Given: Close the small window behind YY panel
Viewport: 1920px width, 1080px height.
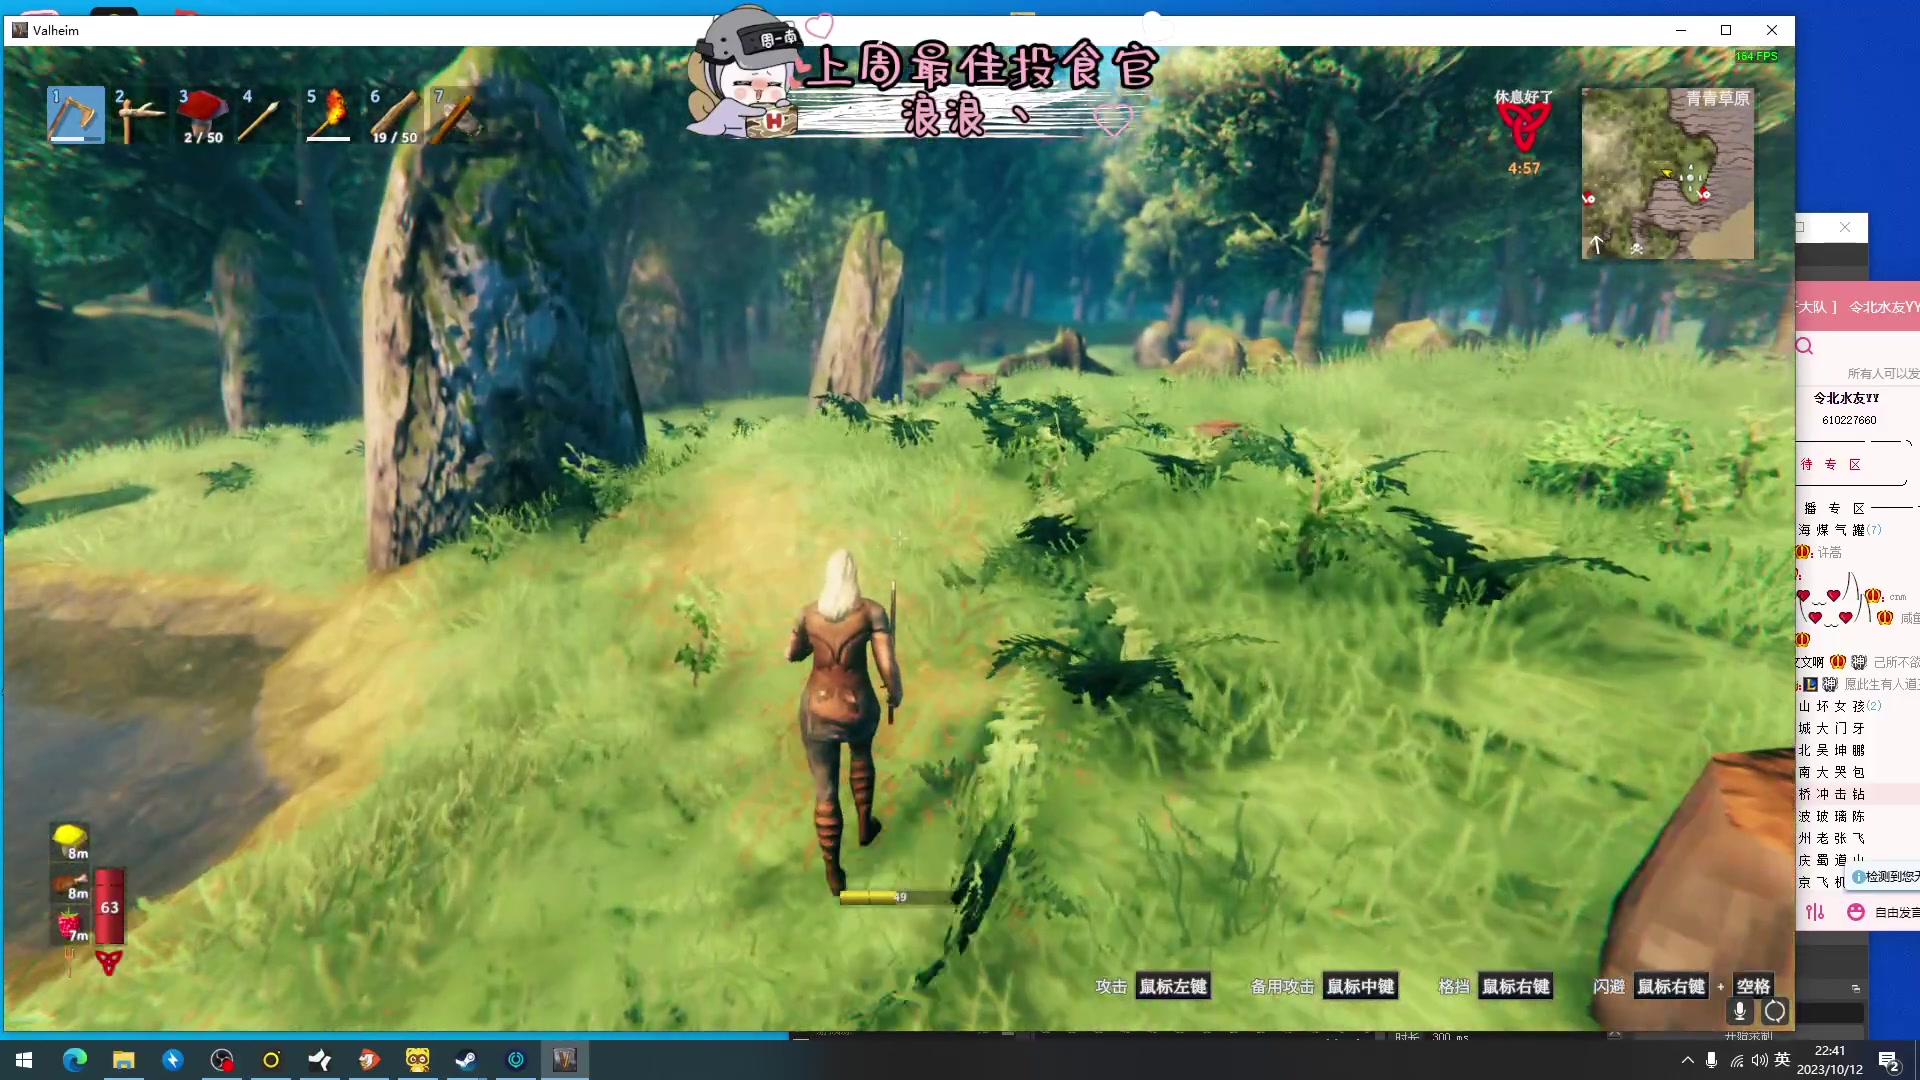Looking at the screenshot, I should click(1845, 227).
